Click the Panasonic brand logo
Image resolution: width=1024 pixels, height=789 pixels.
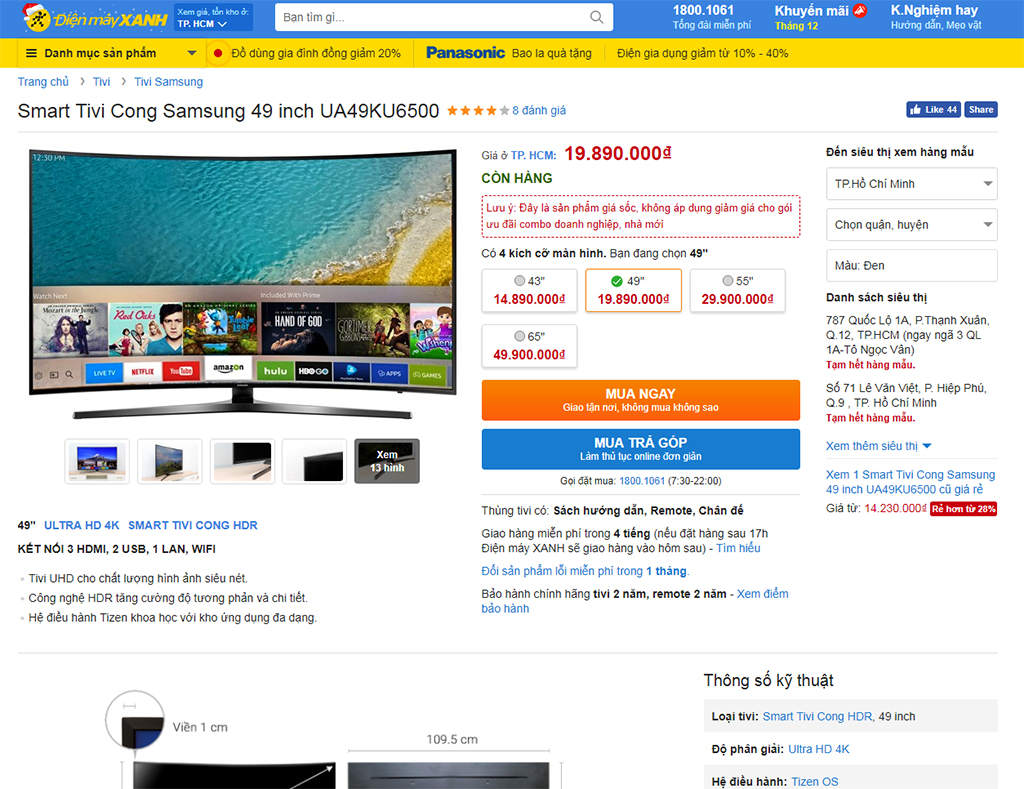465,53
